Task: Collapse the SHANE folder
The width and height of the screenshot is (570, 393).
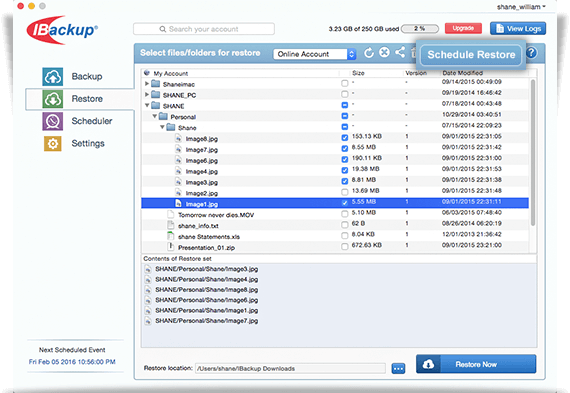Action: (147, 105)
